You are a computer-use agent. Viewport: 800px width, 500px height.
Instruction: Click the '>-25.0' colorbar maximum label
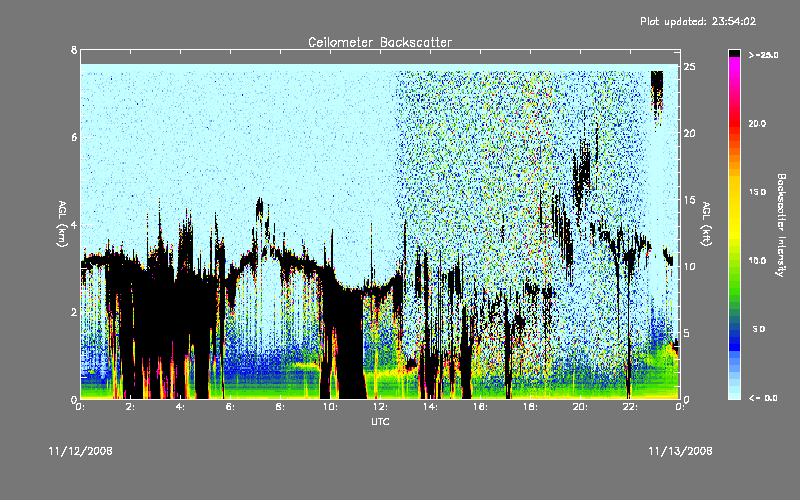pos(763,55)
